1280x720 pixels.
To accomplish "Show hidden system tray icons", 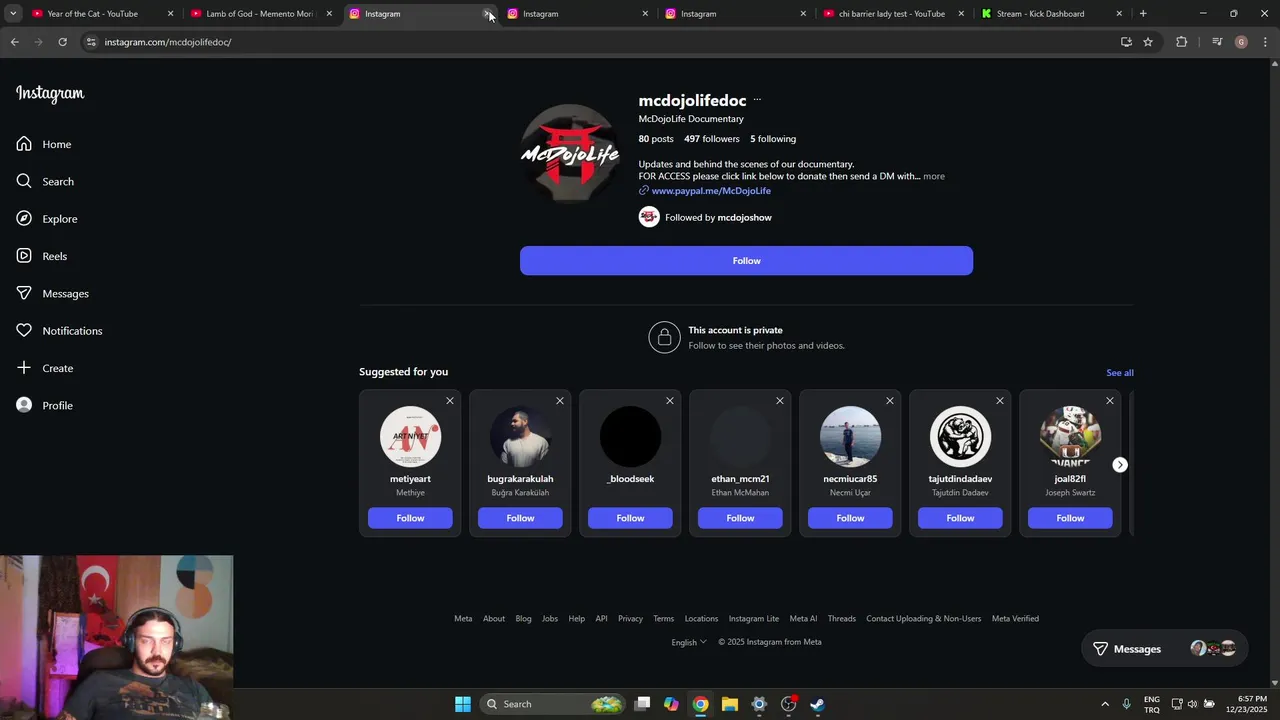I will (1105, 704).
